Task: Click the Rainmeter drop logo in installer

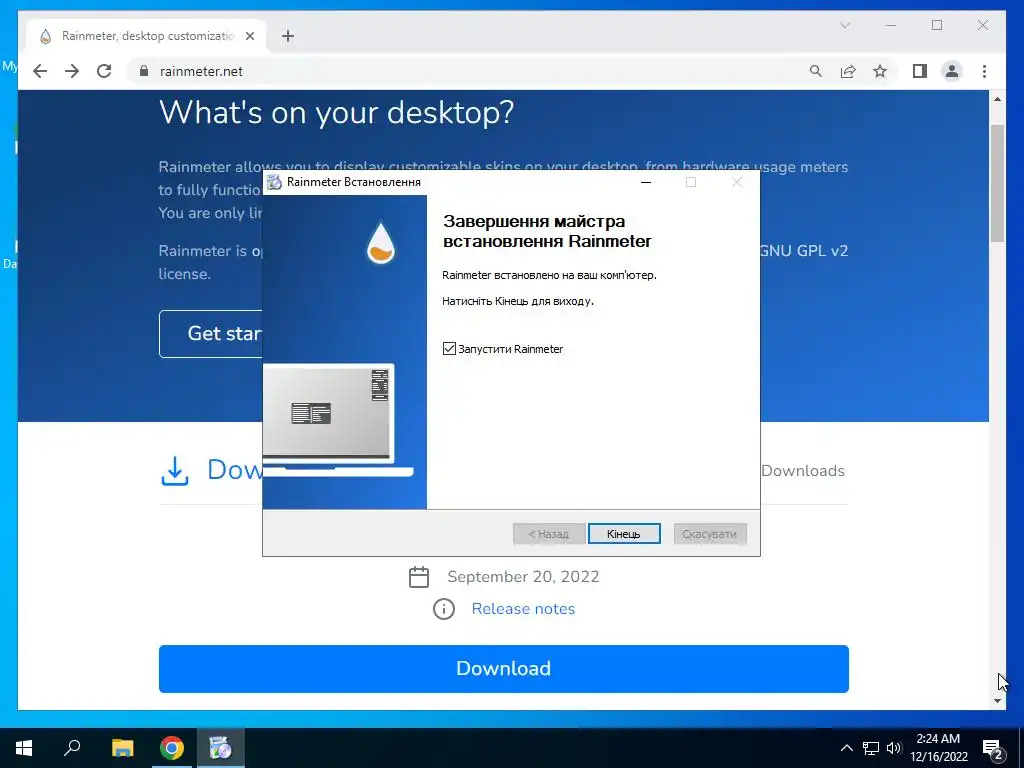Action: point(380,244)
